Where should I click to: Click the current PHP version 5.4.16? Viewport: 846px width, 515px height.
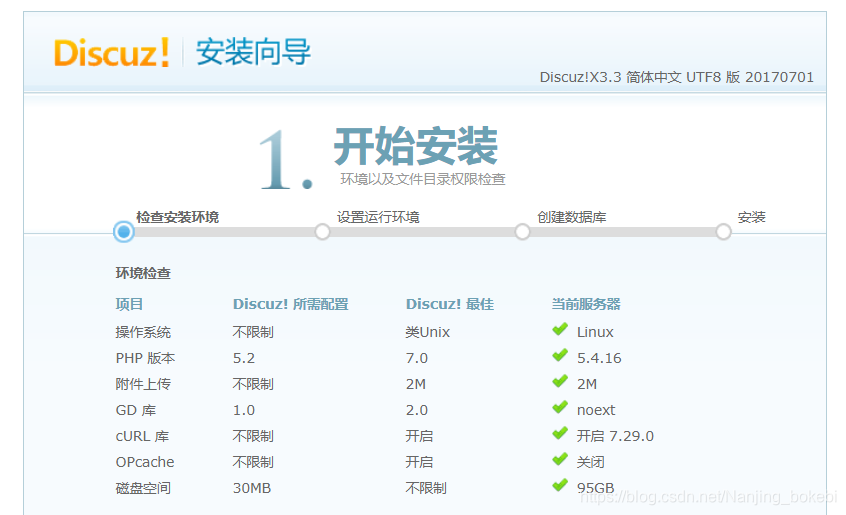(599, 358)
